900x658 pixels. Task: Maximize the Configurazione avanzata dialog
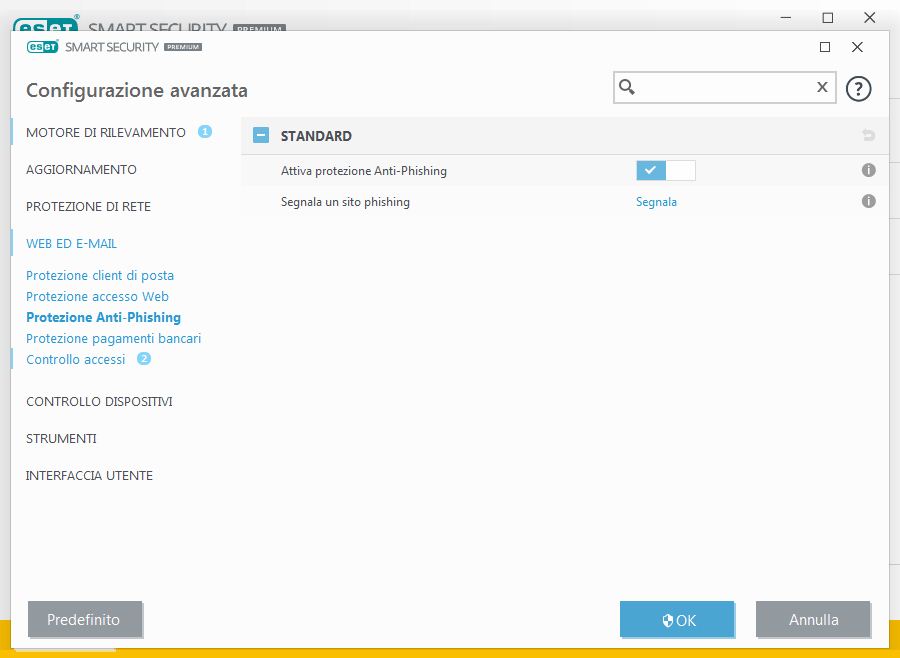pyautogui.click(x=825, y=47)
